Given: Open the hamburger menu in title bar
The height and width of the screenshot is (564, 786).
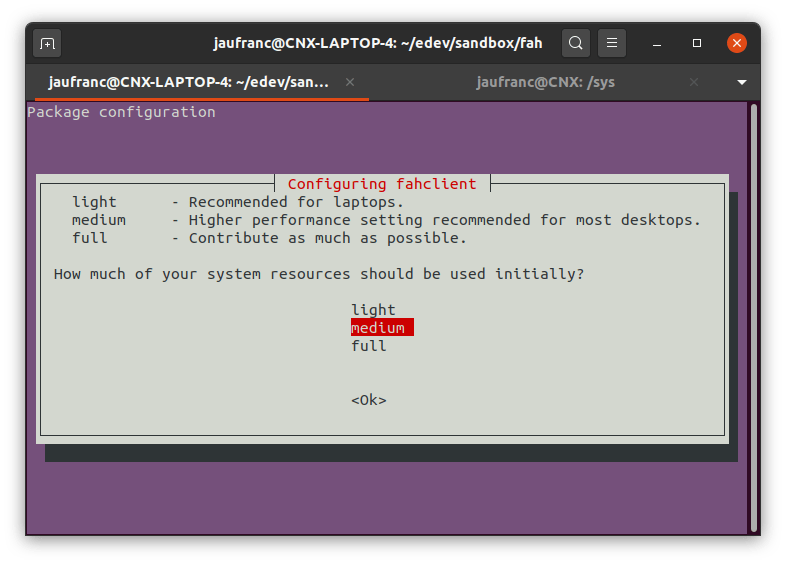Looking at the screenshot, I should [612, 43].
